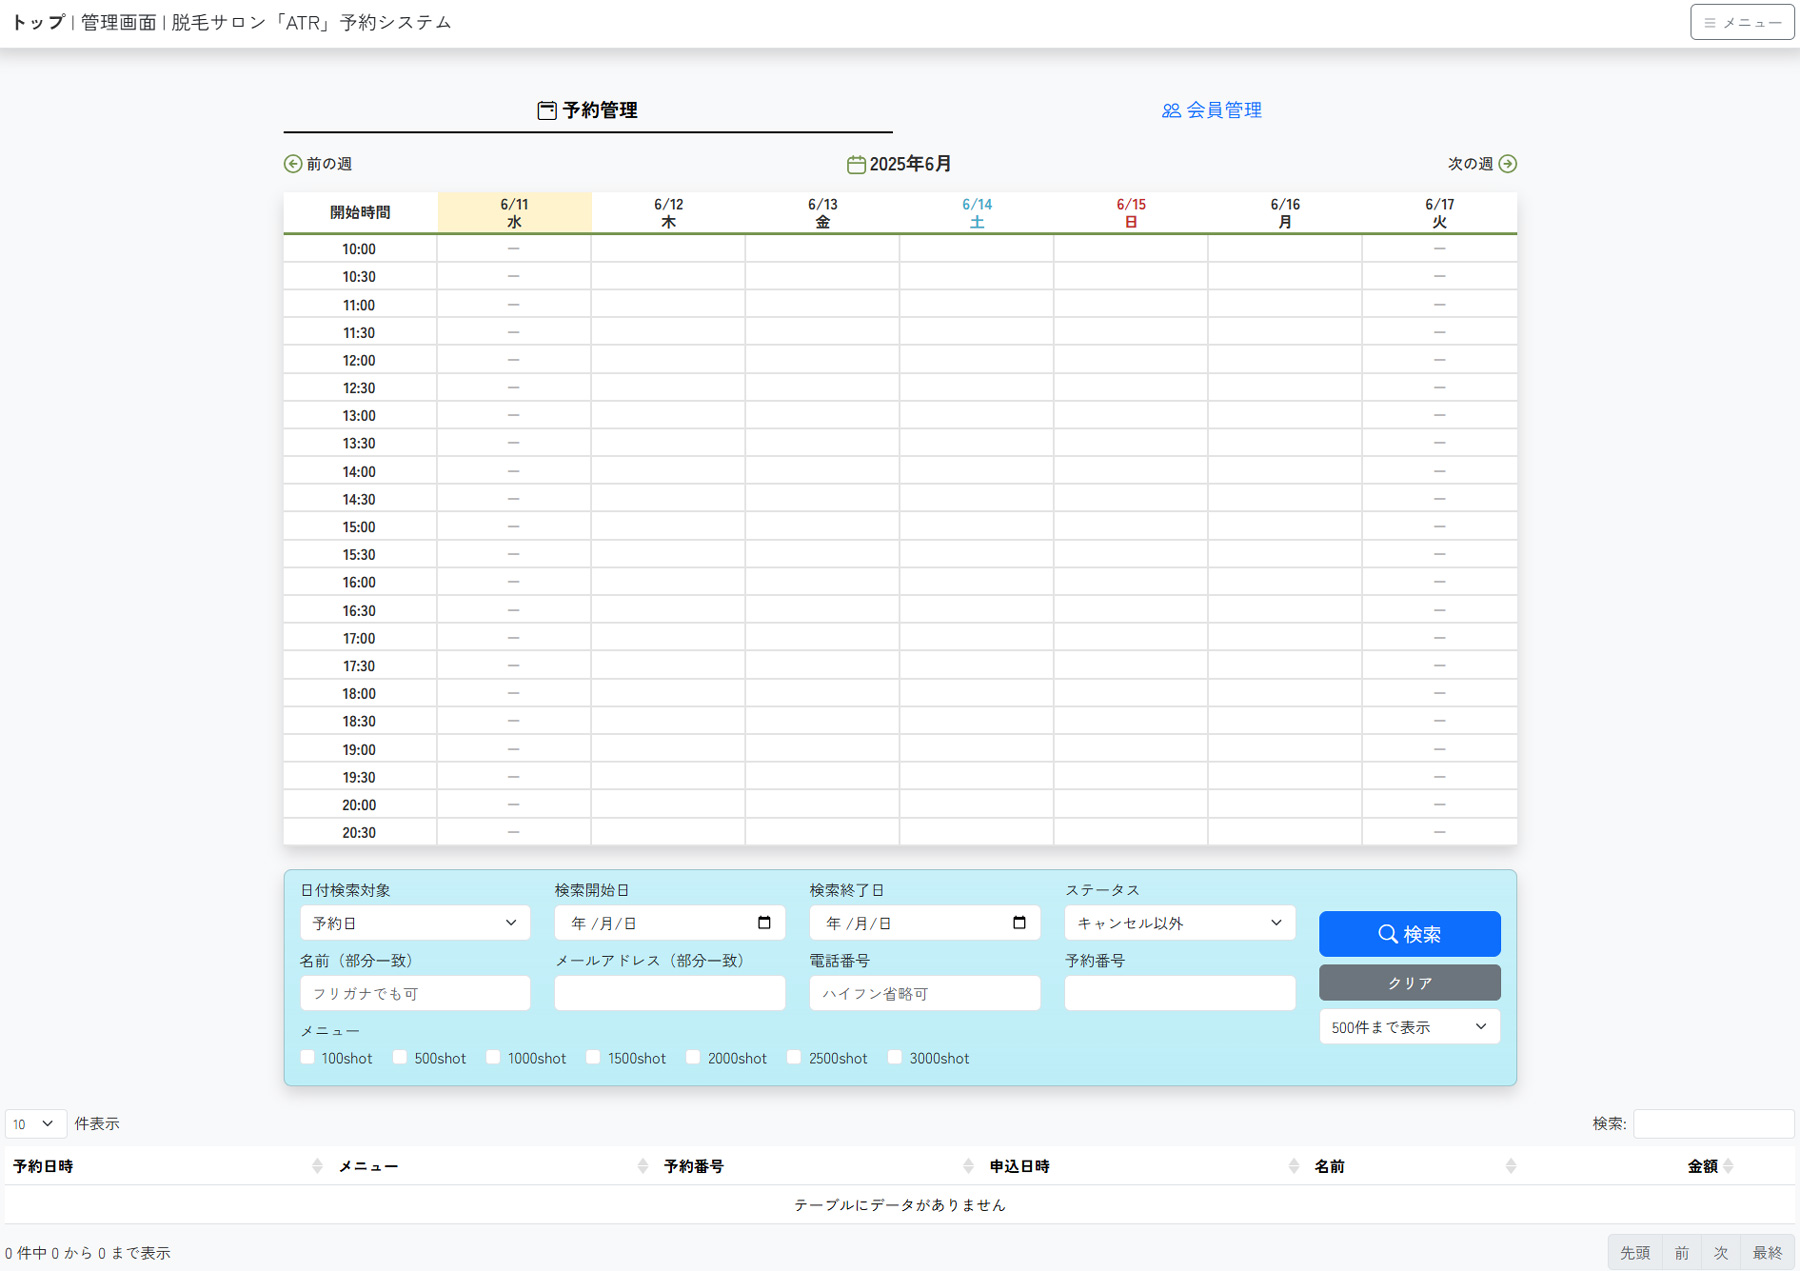The width and height of the screenshot is (1800, 1271).
Task: Click テーブルにデータがありません message
Action: click(900, 1205)
